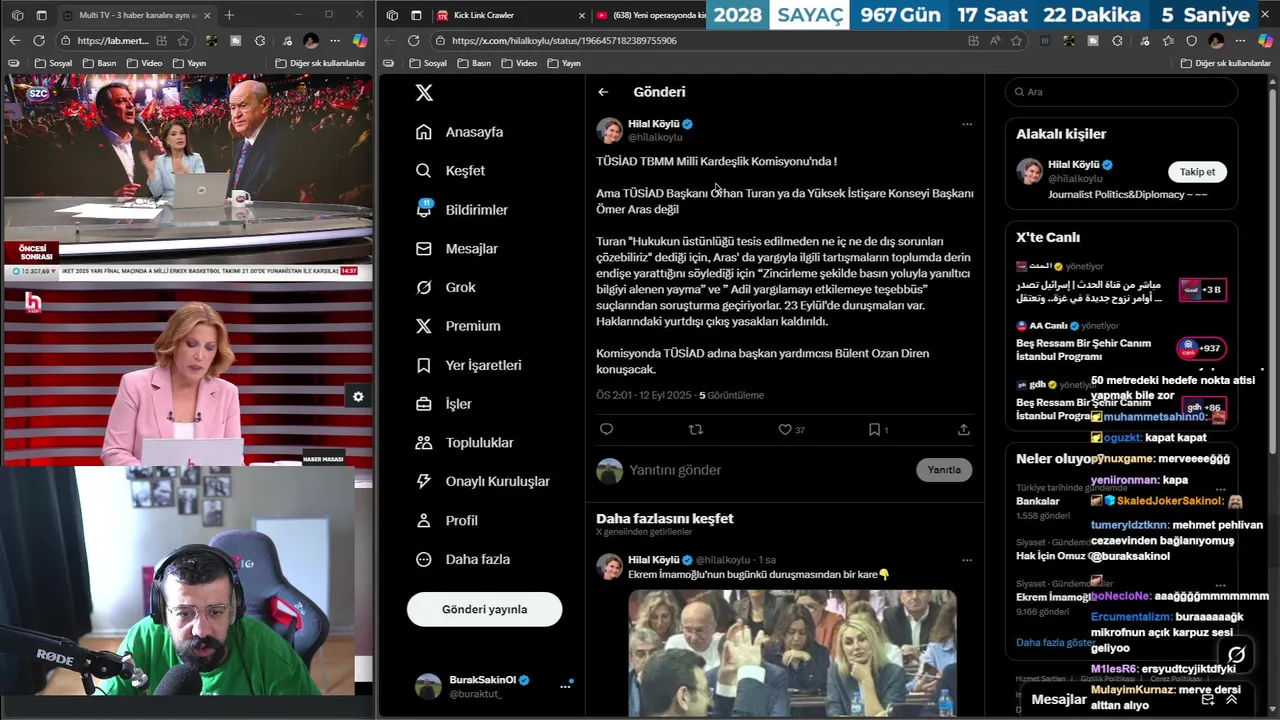The width and height of the screenshot is (1280, 720).
Task: Open Hilal Köylü profile avatar on post
Action: coord(609,130)
